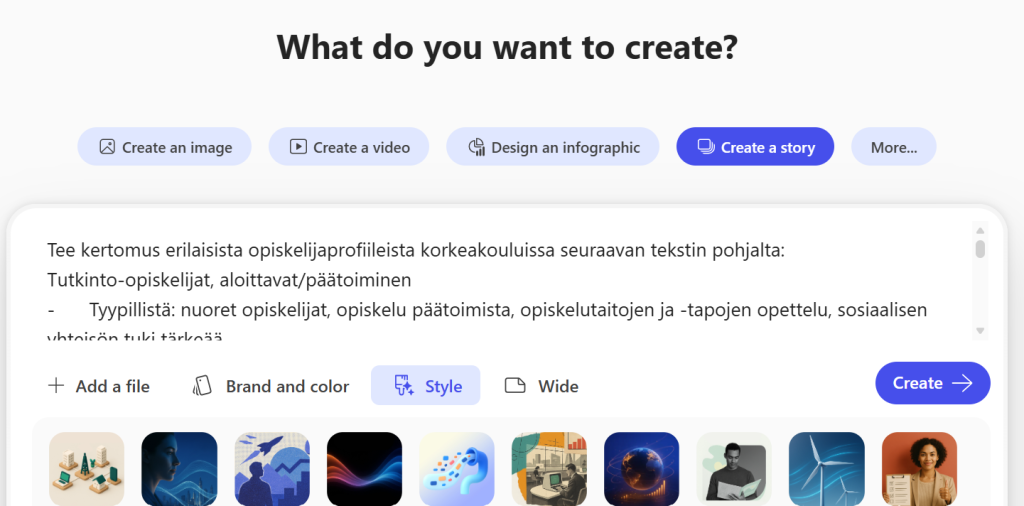
Task: Choose the glowing Earth globe style
Action: coord(641,468)
